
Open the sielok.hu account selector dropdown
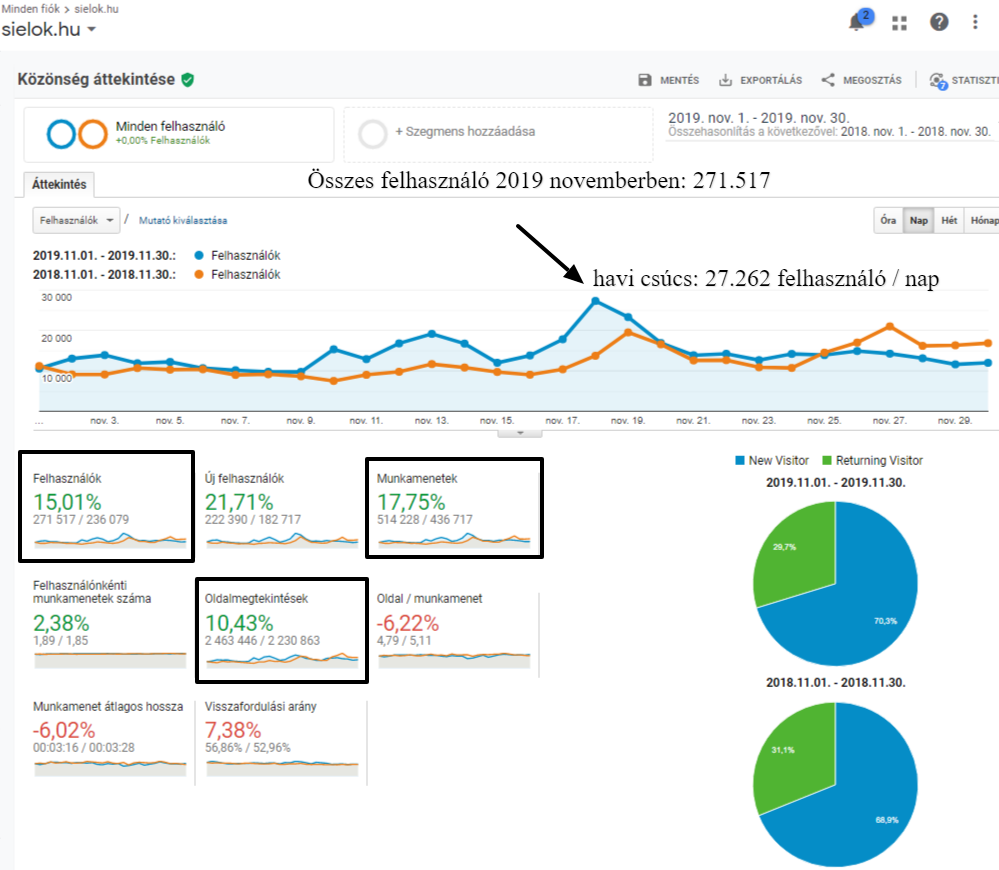(49, 30)
